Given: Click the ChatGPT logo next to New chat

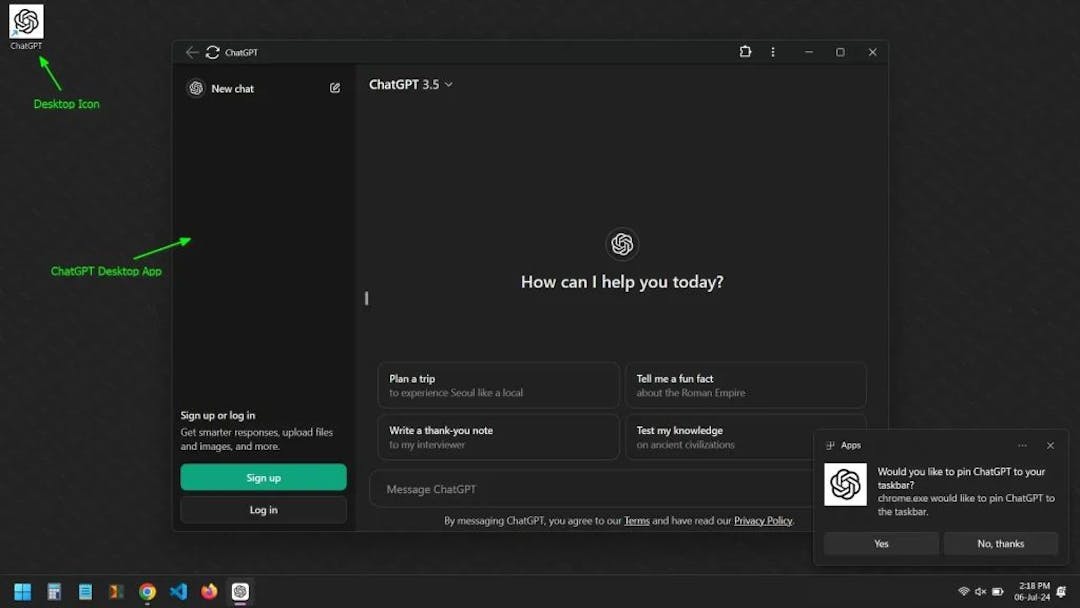Looking at the screenshot, I should click(x=196, y=88).
